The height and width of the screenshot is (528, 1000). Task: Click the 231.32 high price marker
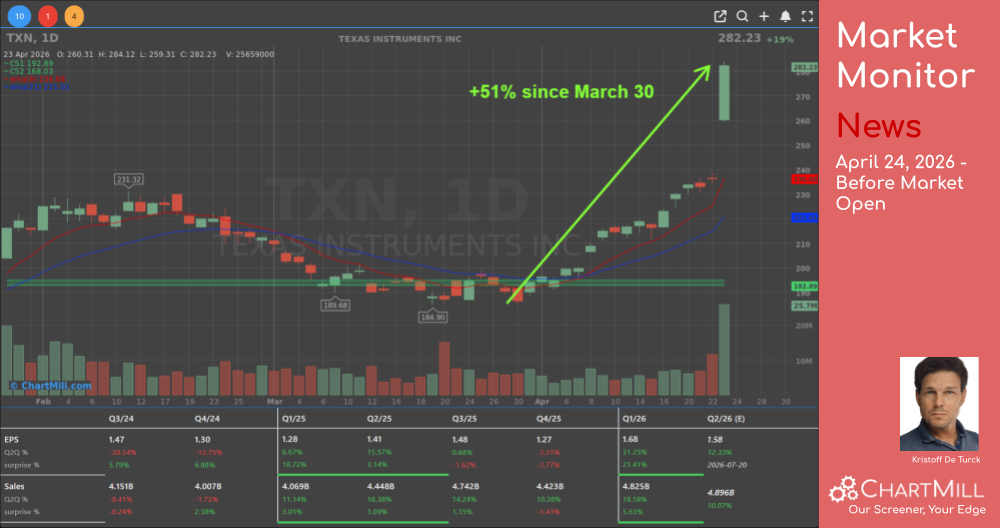[x=129, y=180]
